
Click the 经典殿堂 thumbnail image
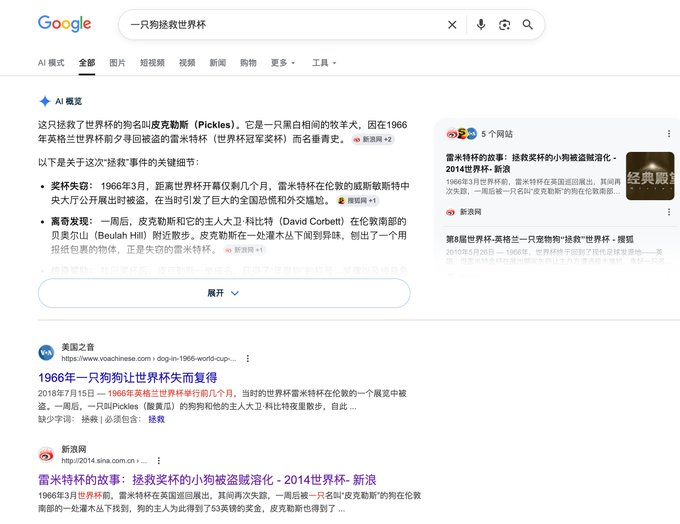[650, 176]
